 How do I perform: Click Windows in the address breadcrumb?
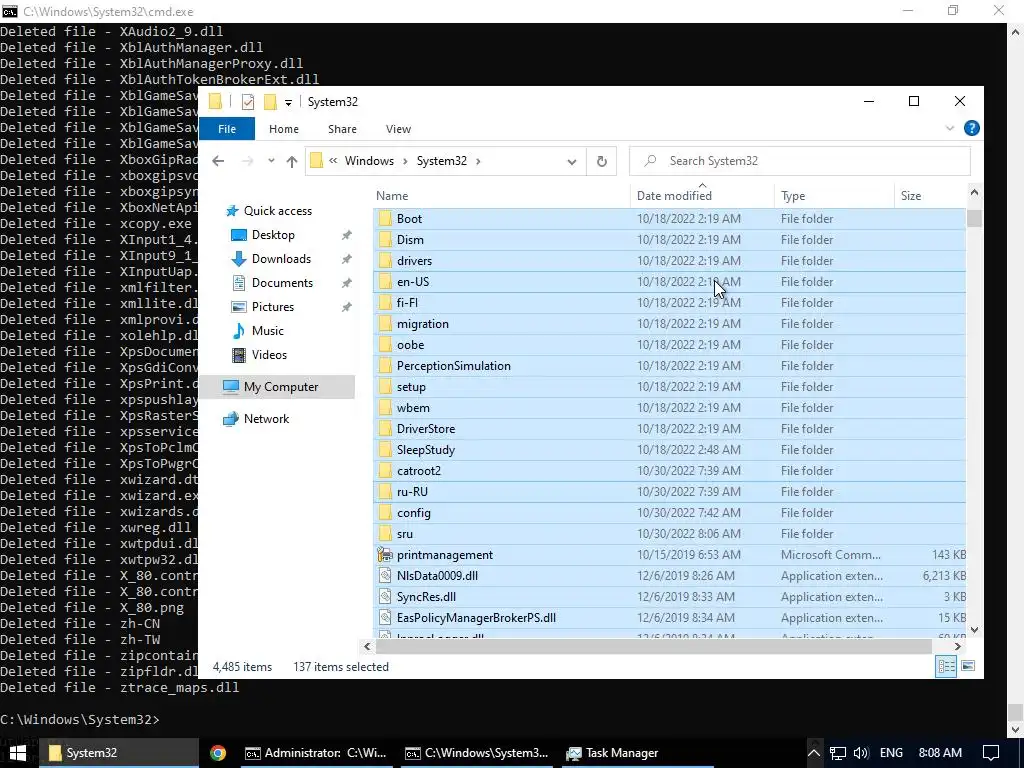click(369, 161)
